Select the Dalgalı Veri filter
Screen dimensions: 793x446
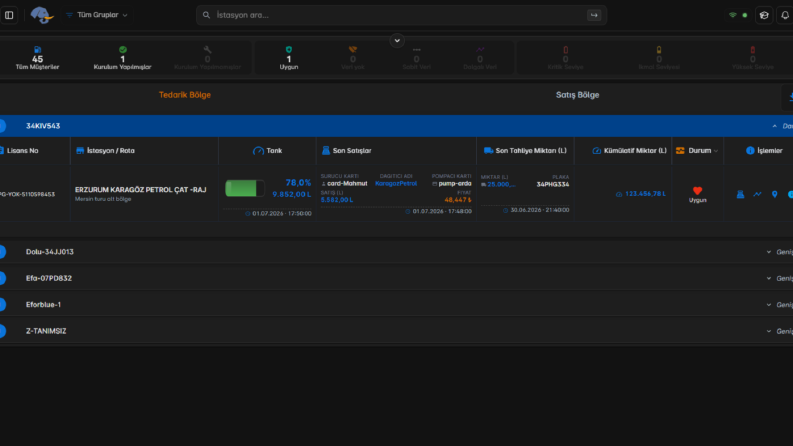480,58
